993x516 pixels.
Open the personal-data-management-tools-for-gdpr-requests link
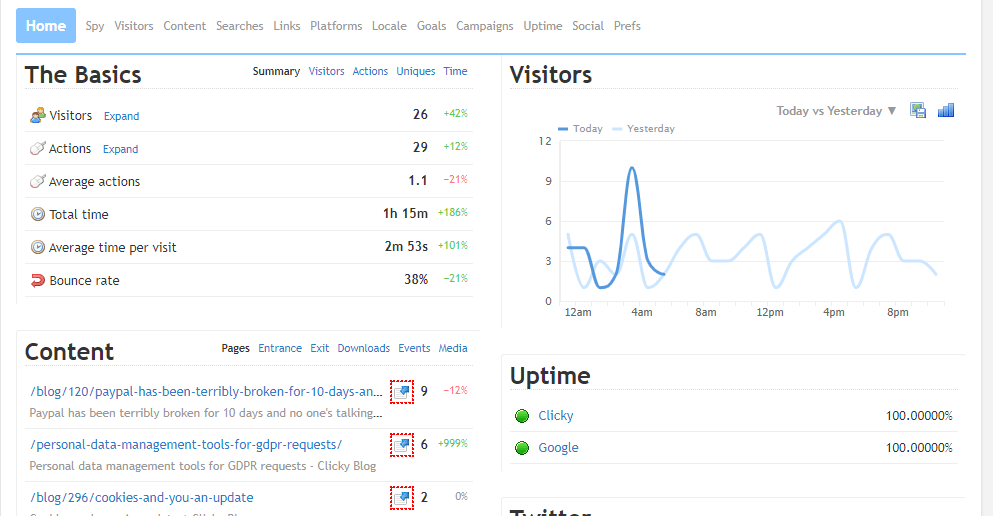(x=186, y=444)
